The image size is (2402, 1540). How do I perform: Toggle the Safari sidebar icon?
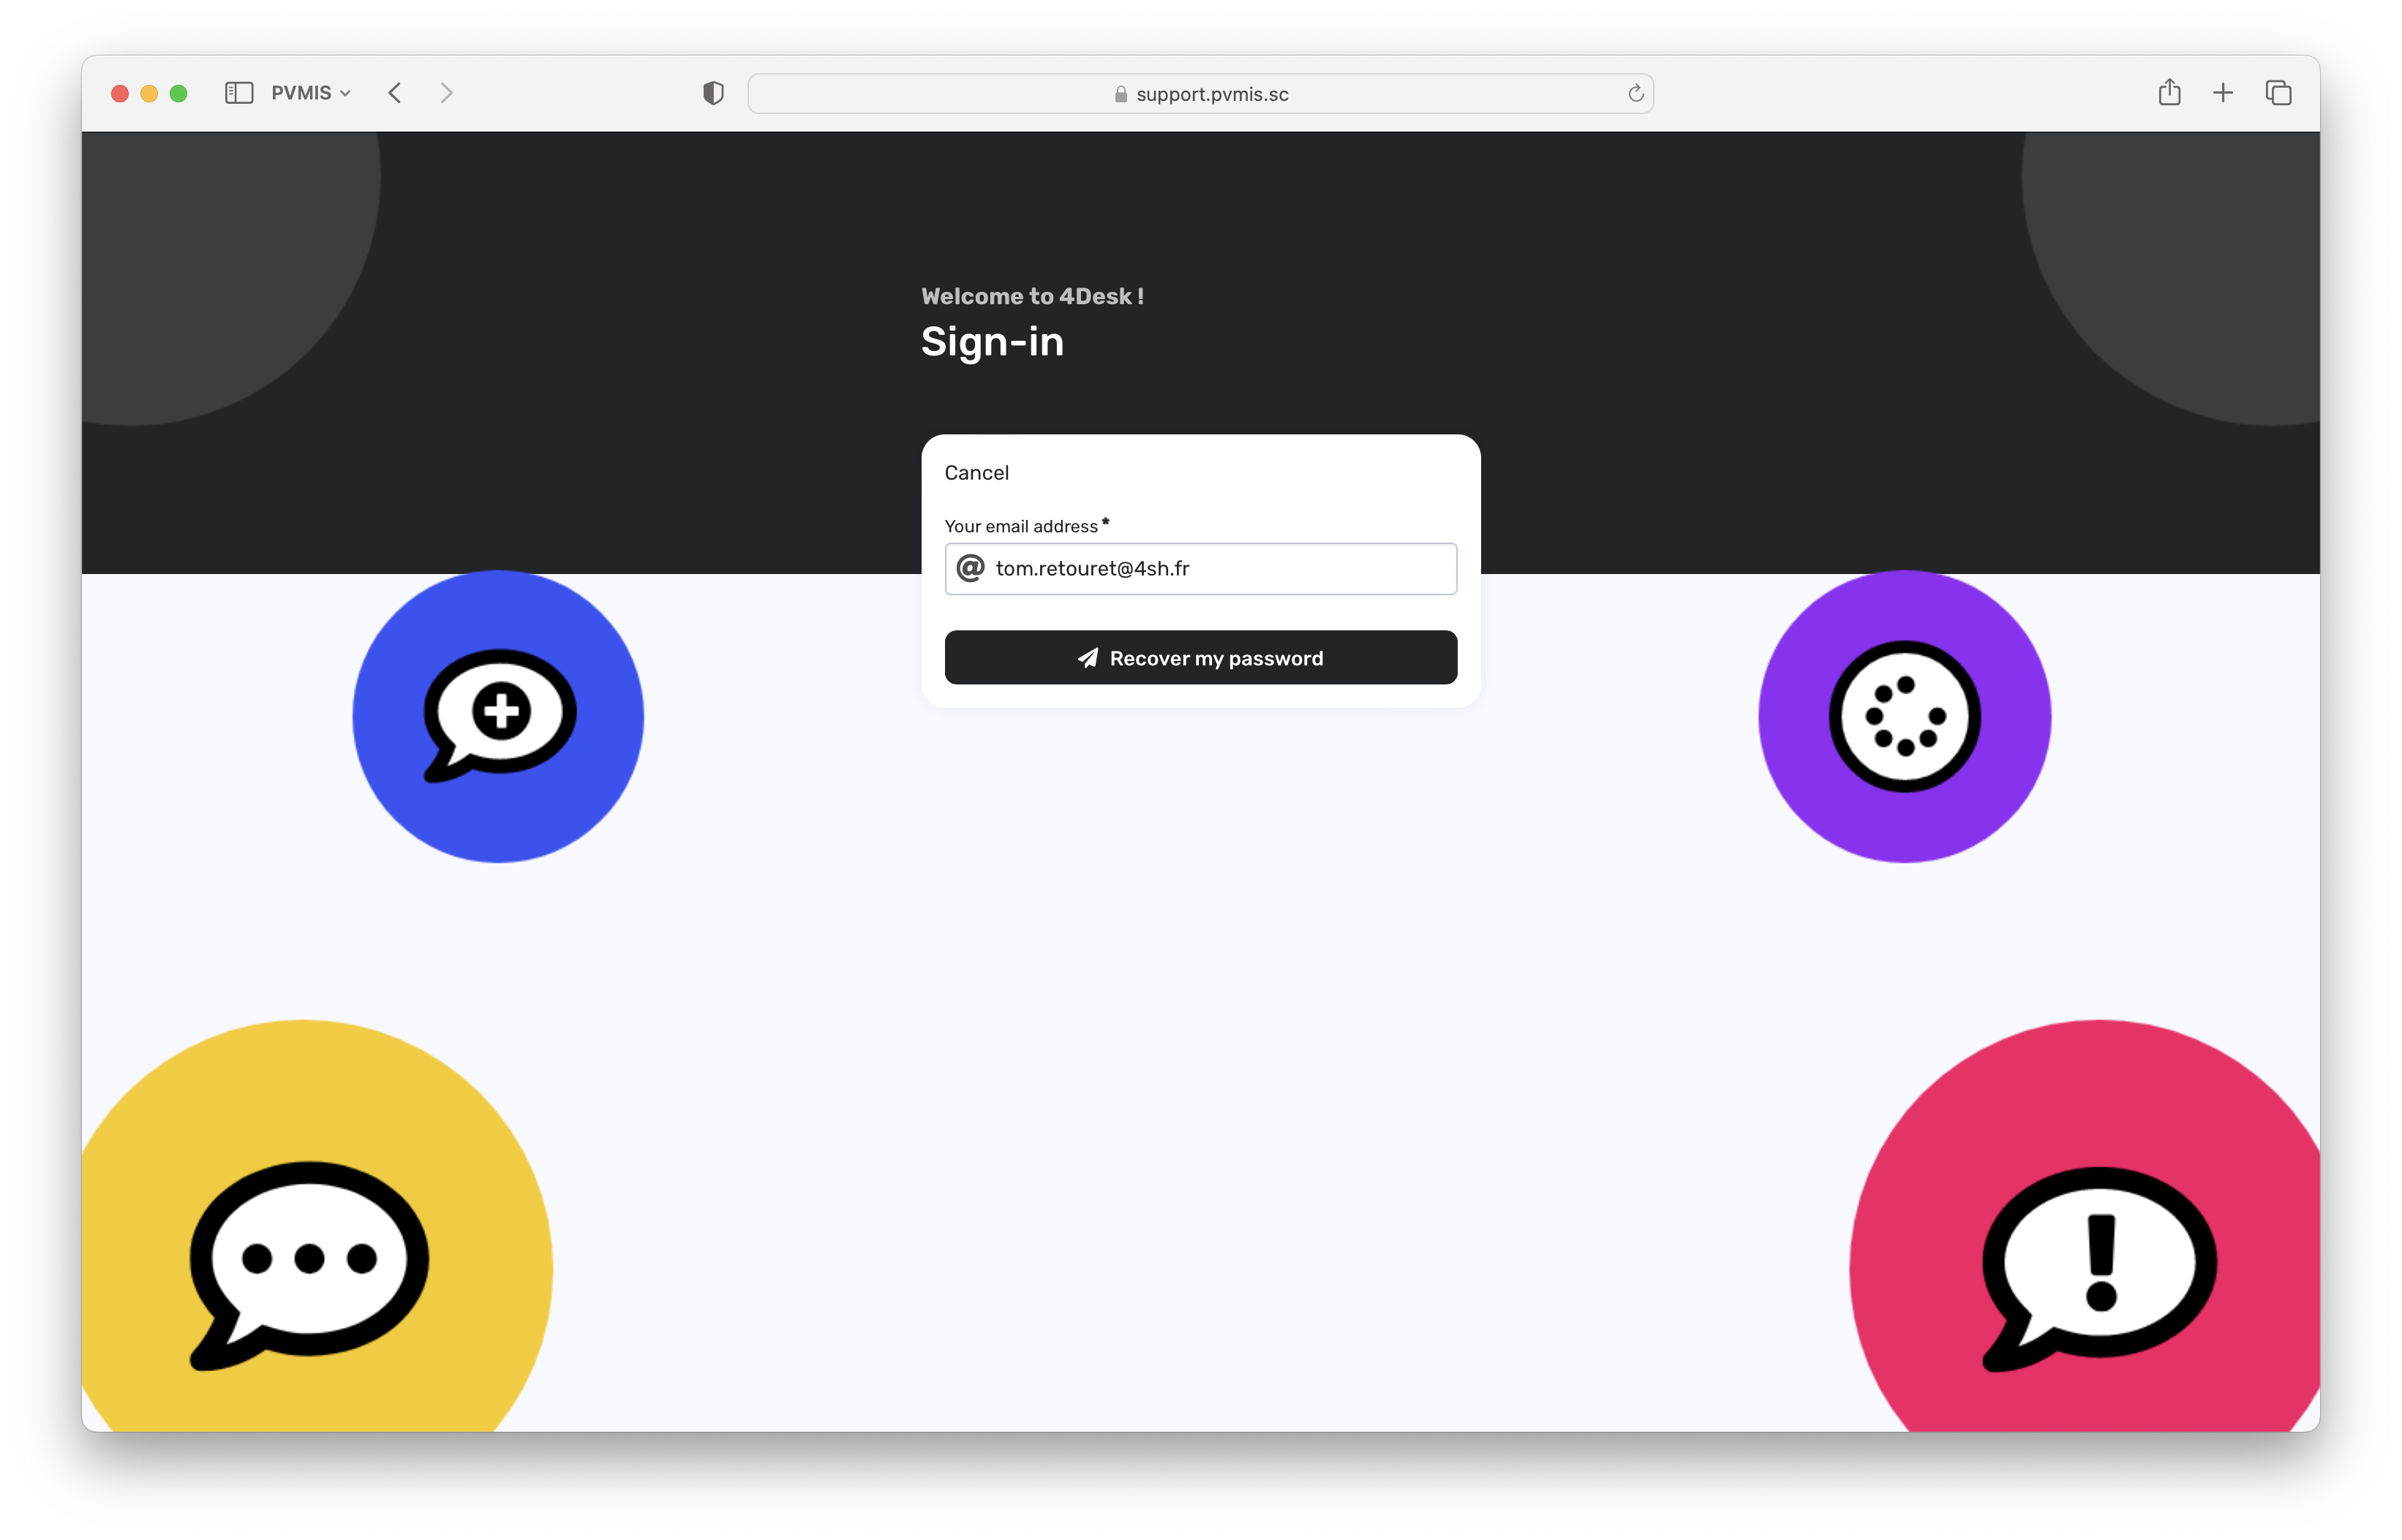[x=239, y=93]
